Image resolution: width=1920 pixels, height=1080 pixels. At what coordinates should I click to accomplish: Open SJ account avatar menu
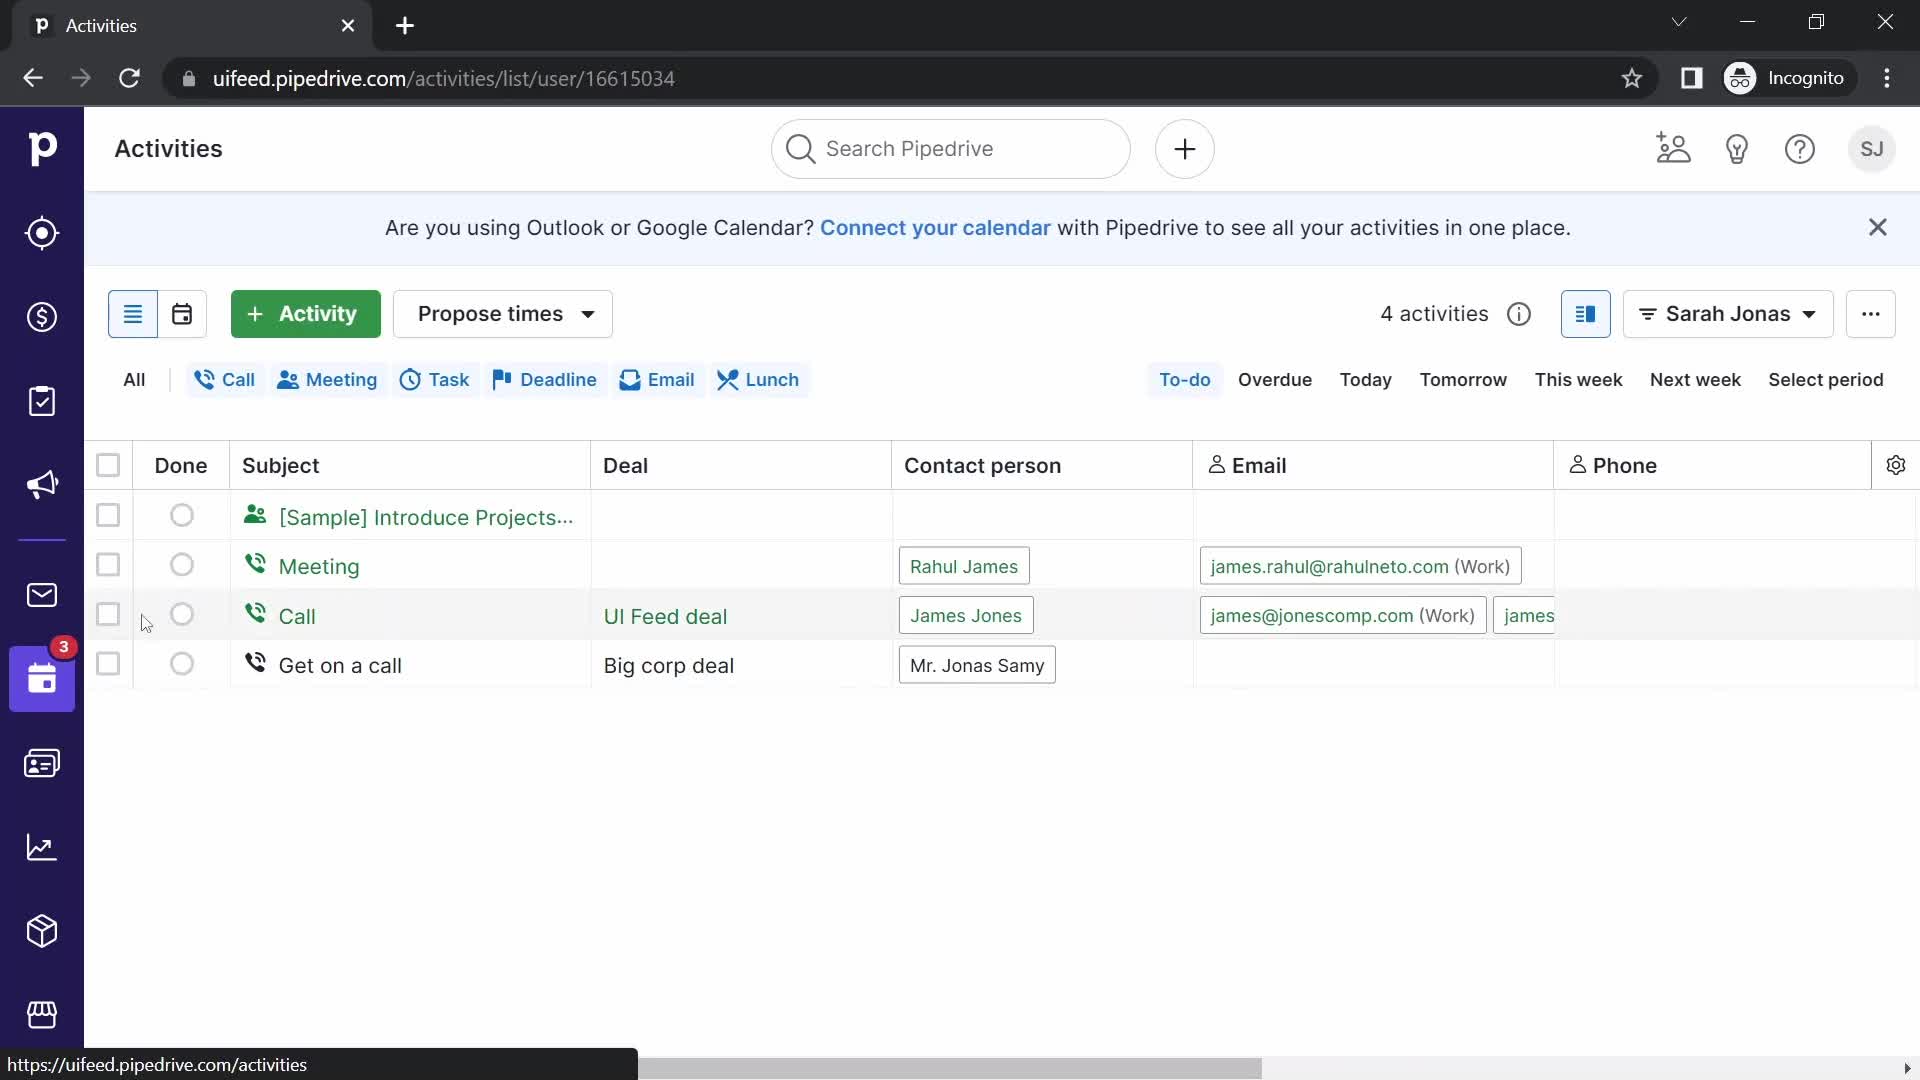1872,149
